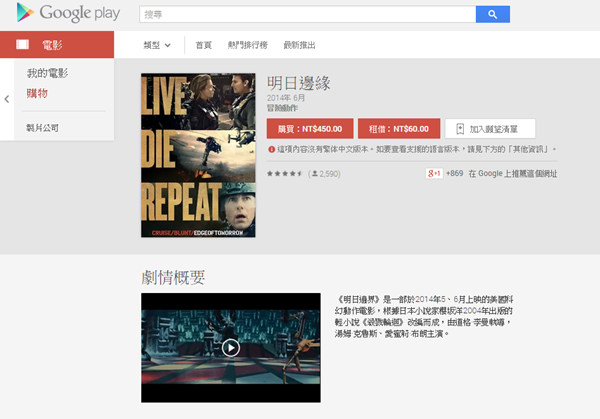Click the 租借 NT$60.00 rent button

coord(399,129)
